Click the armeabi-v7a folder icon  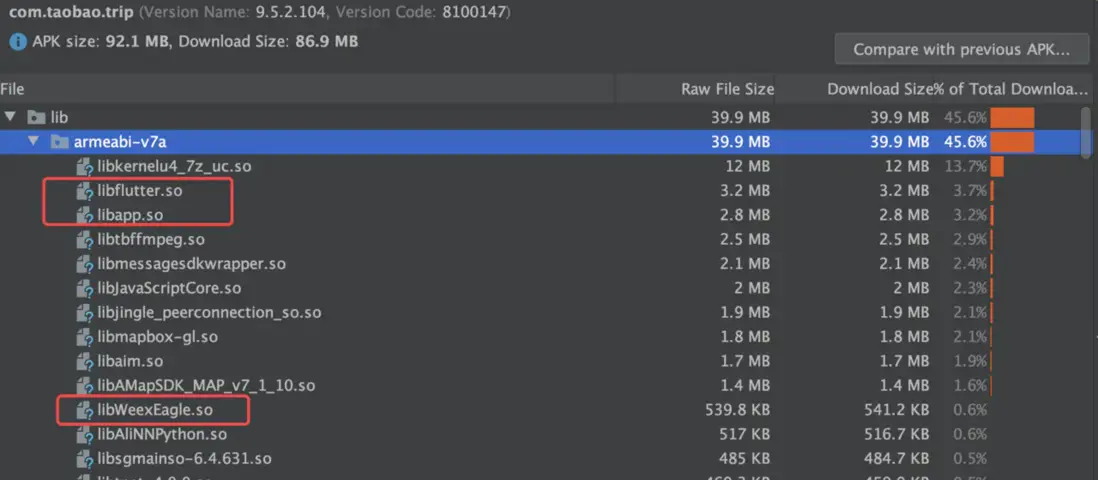pyautogui.click(x=60, y=142)
